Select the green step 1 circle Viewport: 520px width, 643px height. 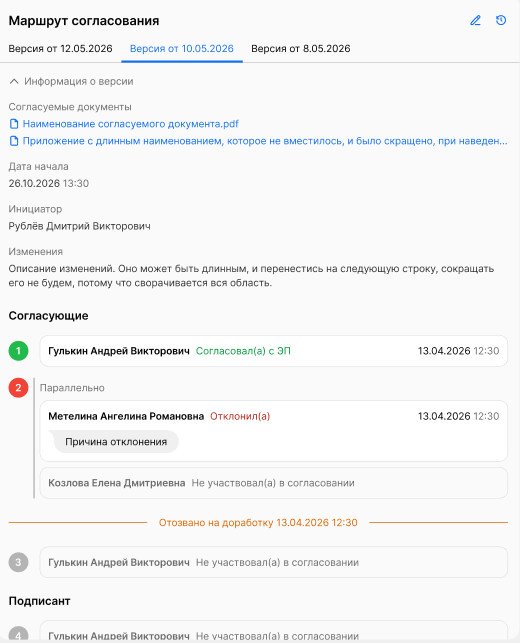(18, 351)
